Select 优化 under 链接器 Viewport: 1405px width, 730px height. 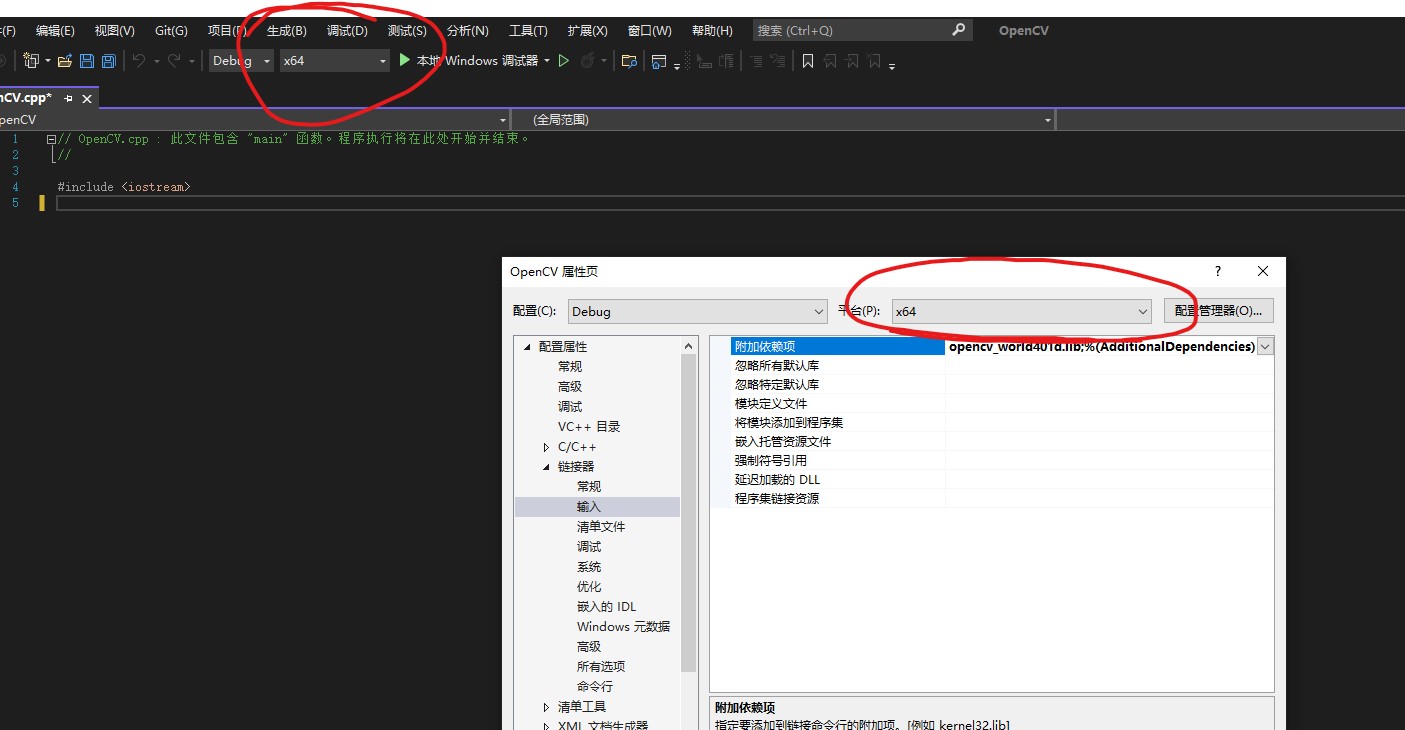(589, 587)
